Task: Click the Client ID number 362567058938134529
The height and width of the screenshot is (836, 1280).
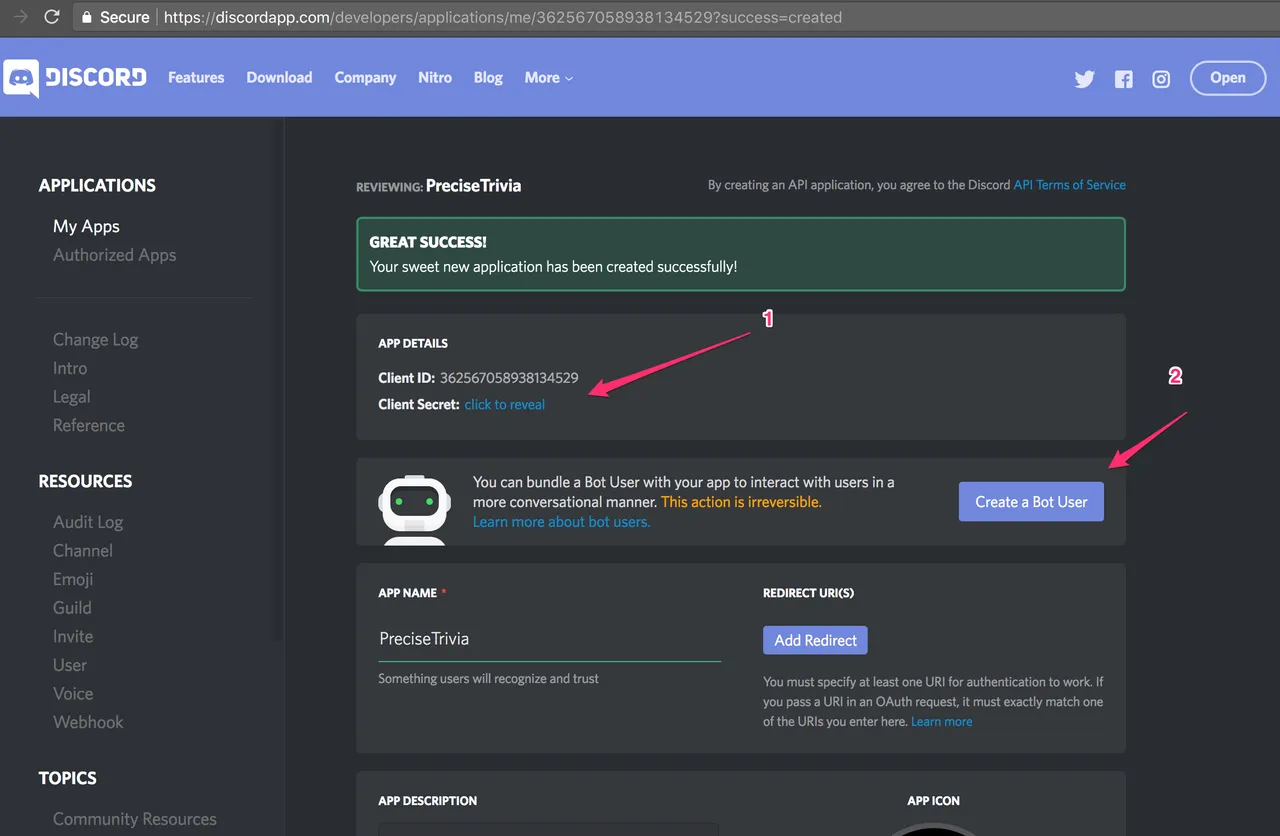Action: click(x=509, y=378)
